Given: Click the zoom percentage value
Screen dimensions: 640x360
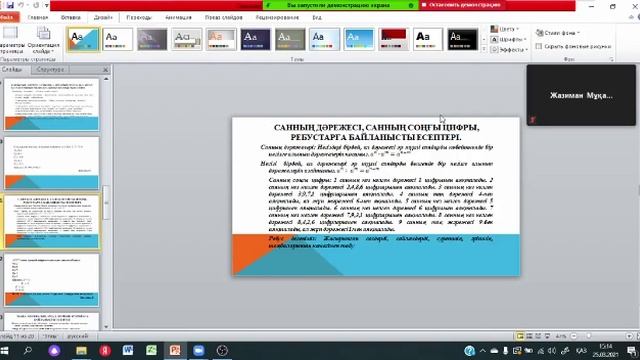Looking at the screenshot, I should [x=561, y=336].
